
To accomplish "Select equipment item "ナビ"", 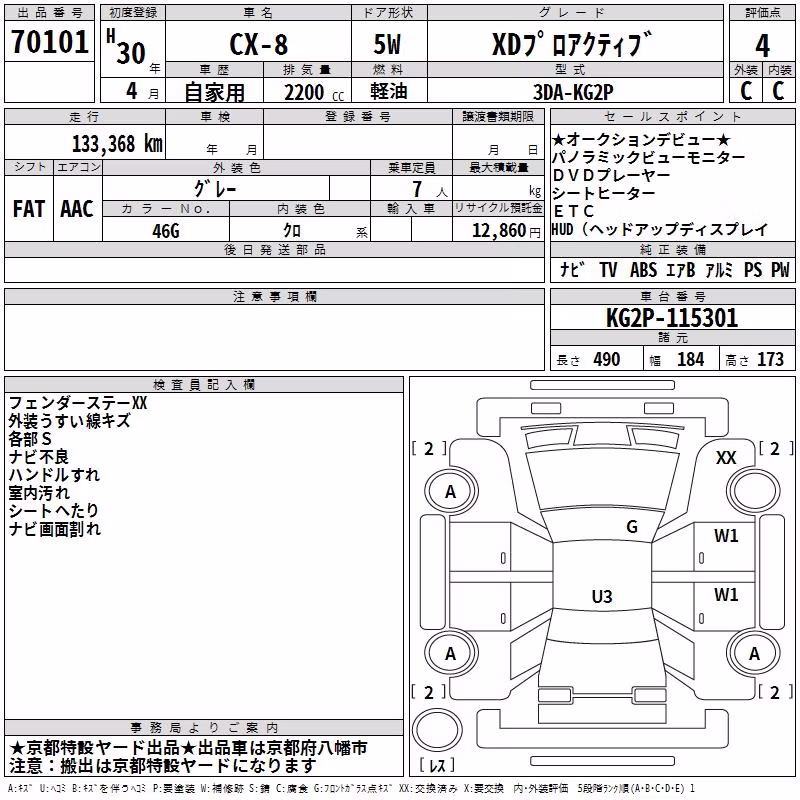I will [572, 270].
